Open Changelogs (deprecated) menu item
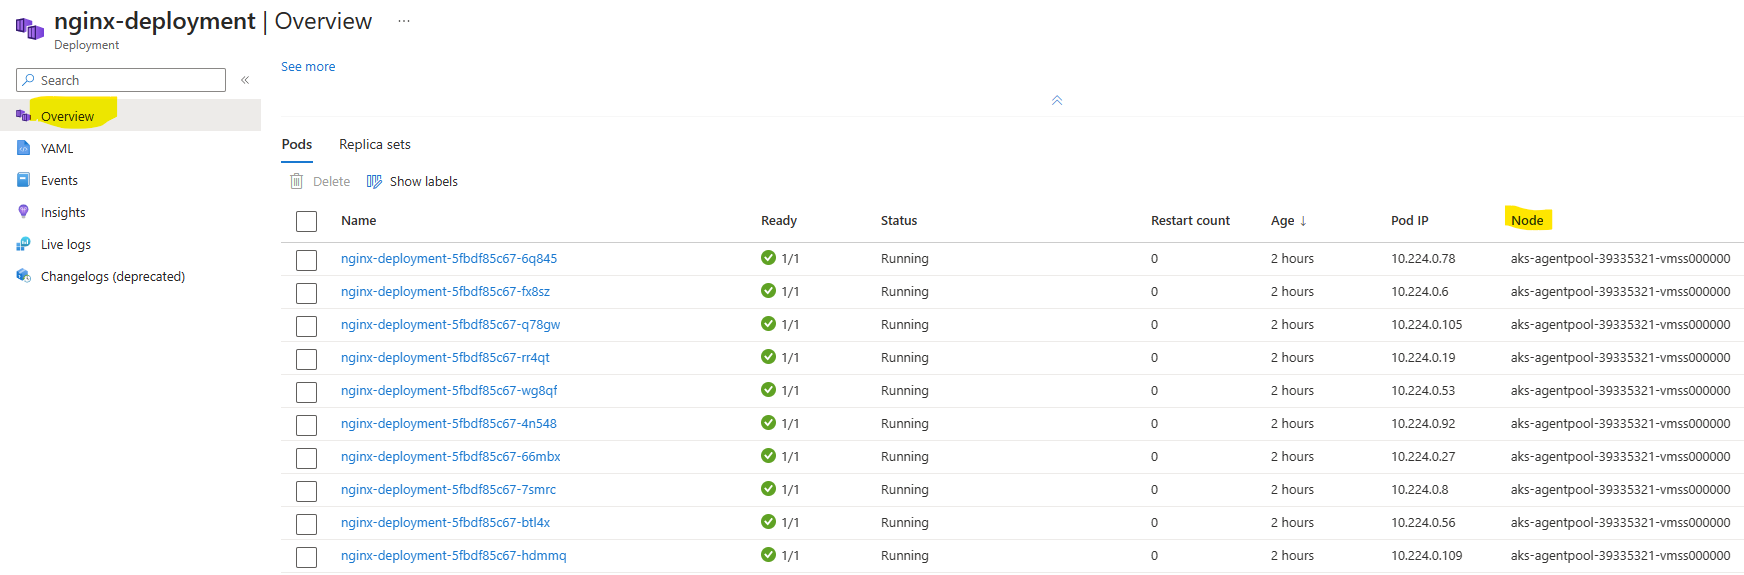Screen dimensions: 1744x575 point(113,276)
